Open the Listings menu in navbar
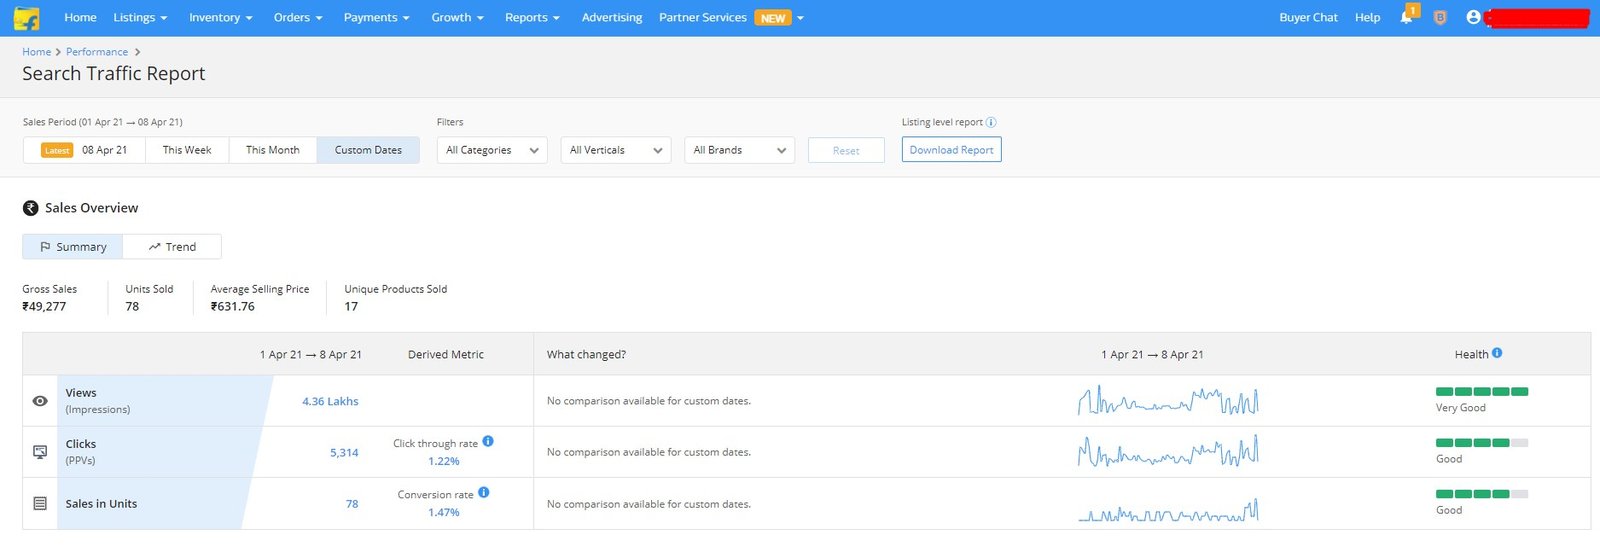The width and height of the screenshot is (1600, 546). click(x=140, y=18)
